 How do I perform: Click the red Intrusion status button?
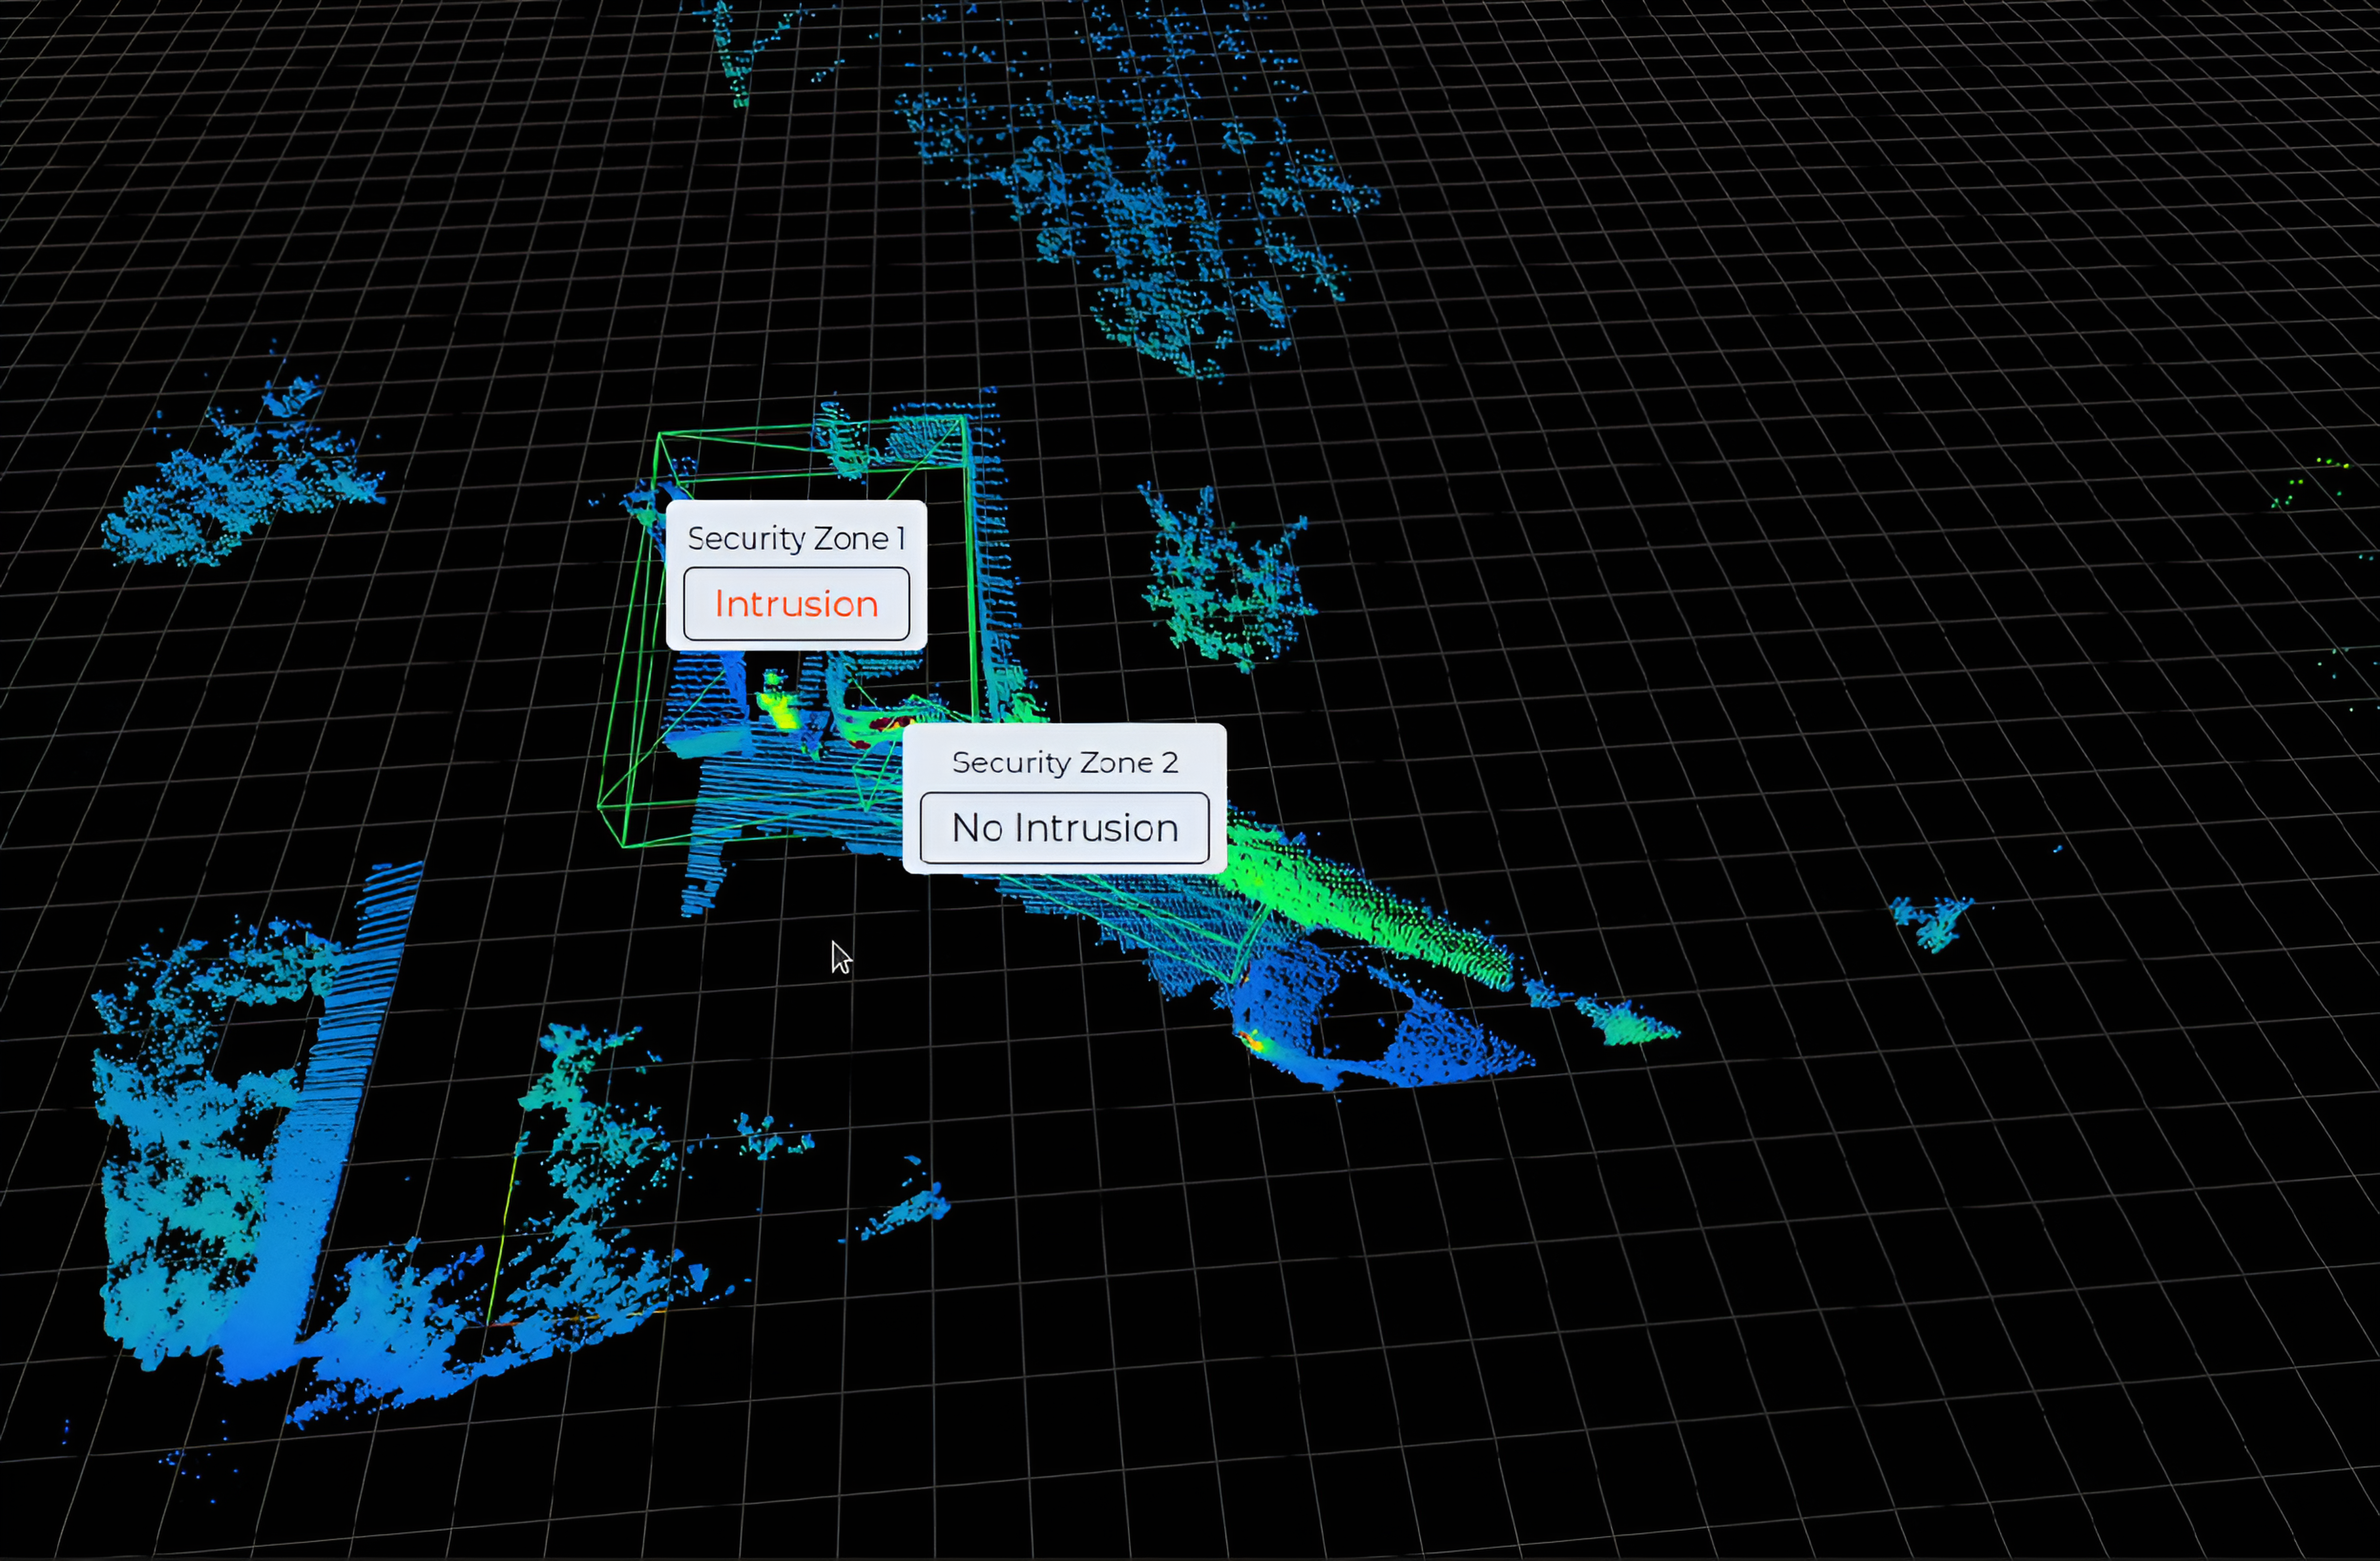click(x=796, y=604)
